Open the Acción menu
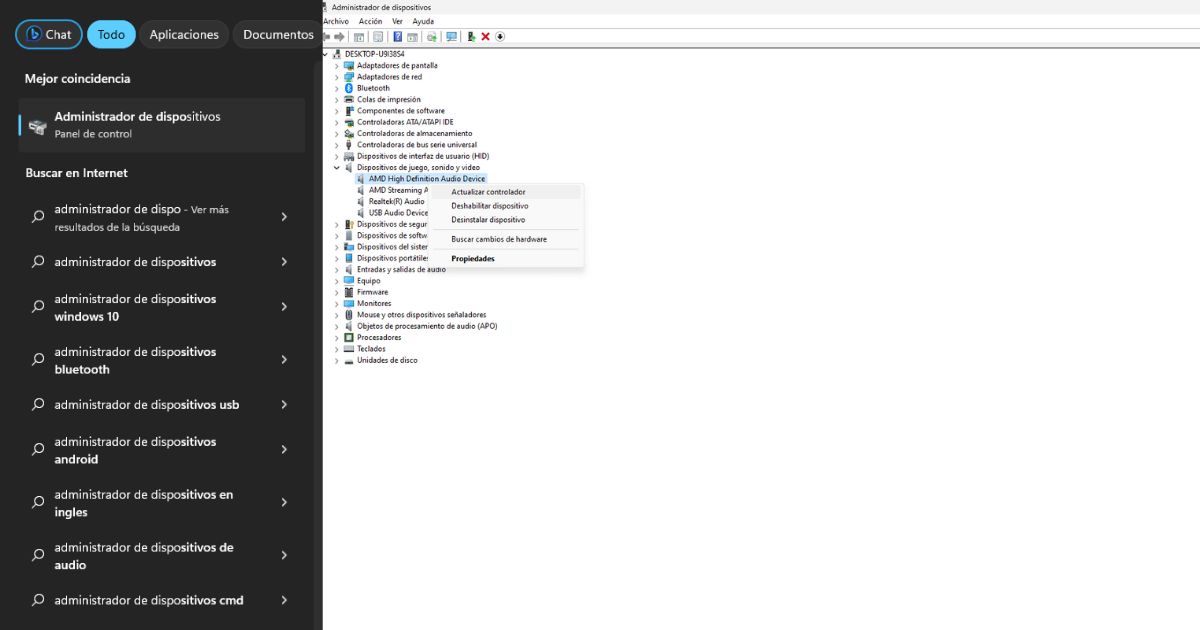 point(370,21)
